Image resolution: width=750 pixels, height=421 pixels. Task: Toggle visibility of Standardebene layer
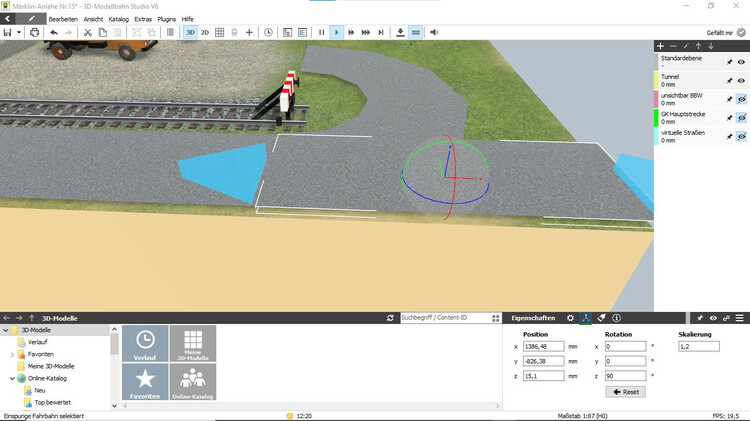741,62
